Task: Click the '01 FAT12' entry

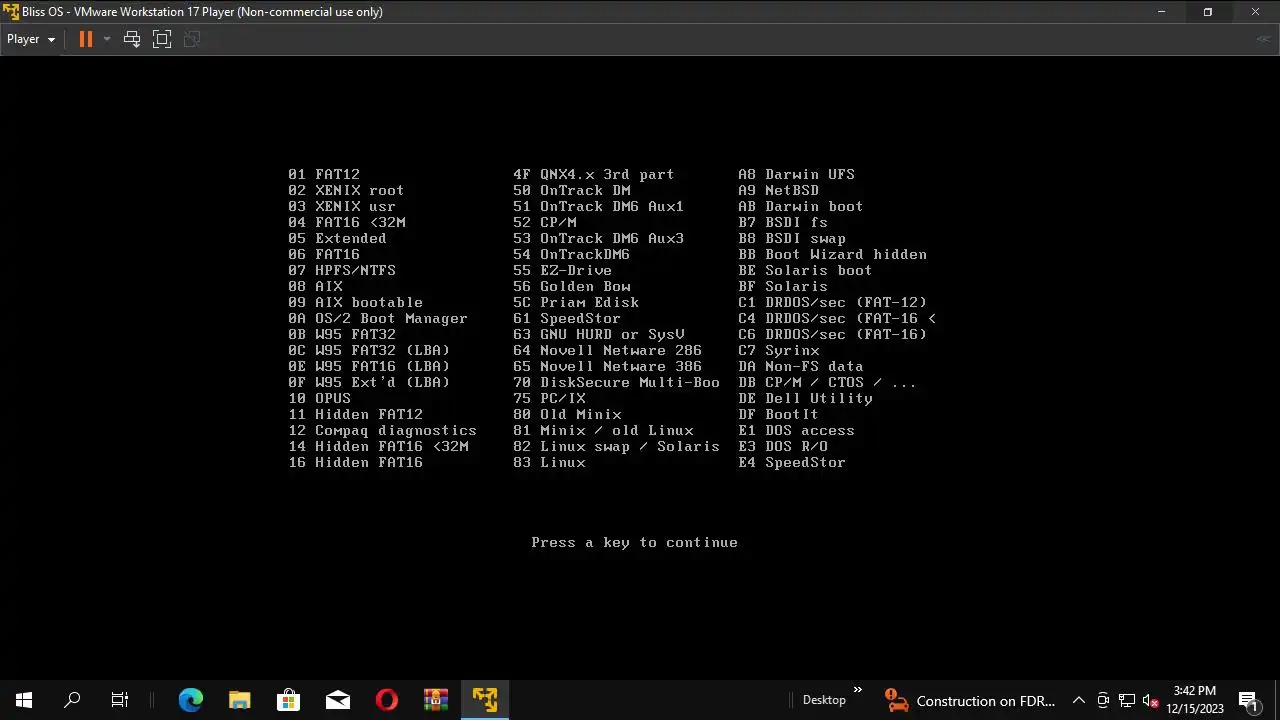Action: click(324, 174)
